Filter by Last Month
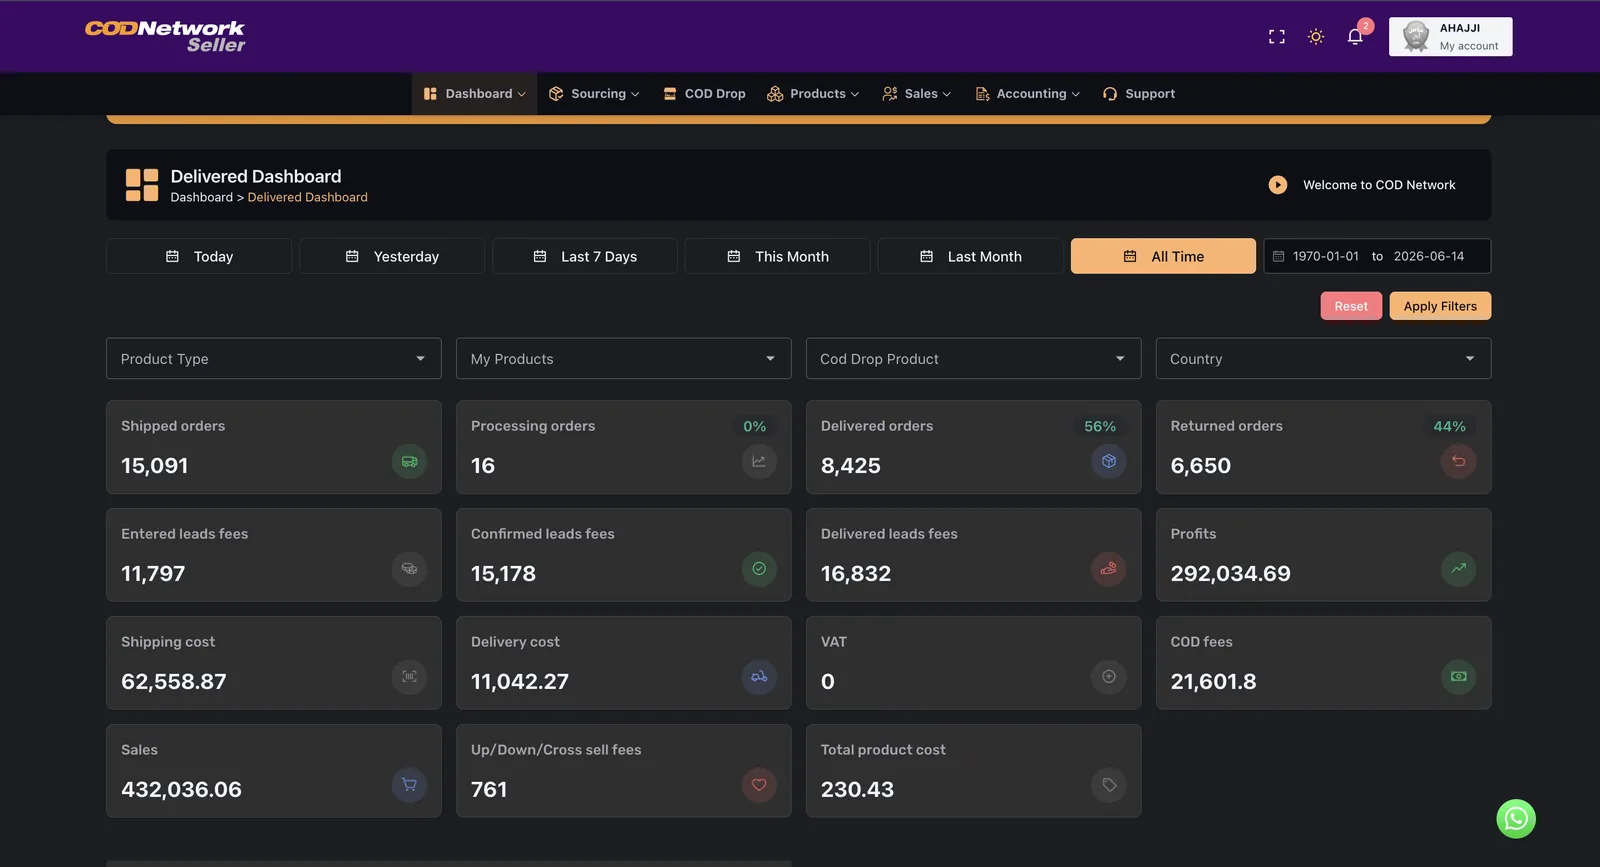 970,256
